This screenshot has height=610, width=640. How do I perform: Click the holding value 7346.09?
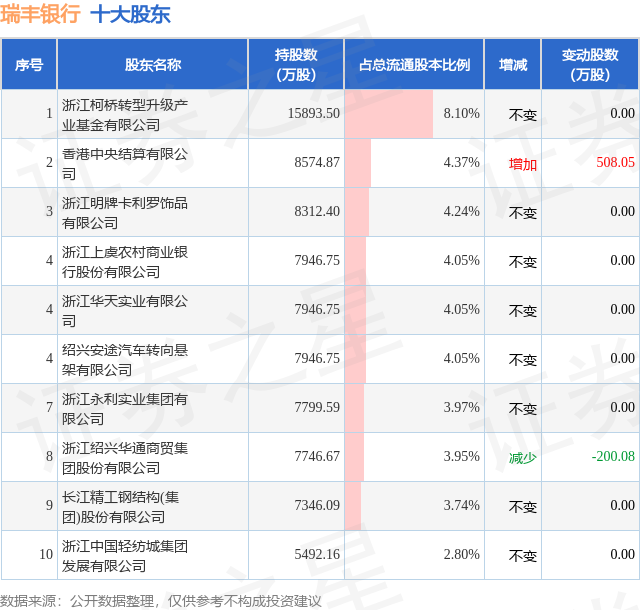tap(317, 505)
